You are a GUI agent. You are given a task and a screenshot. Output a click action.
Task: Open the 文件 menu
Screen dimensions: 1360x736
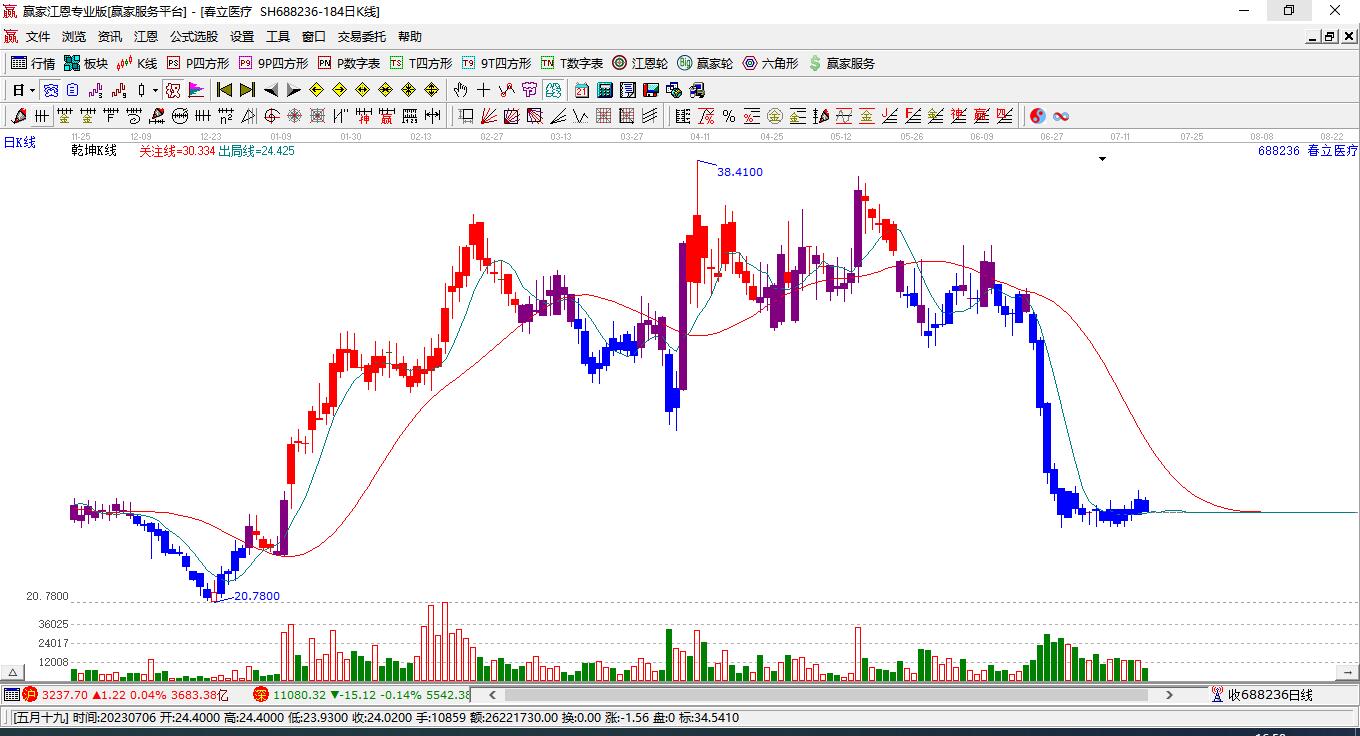click(x=38, y=37)
